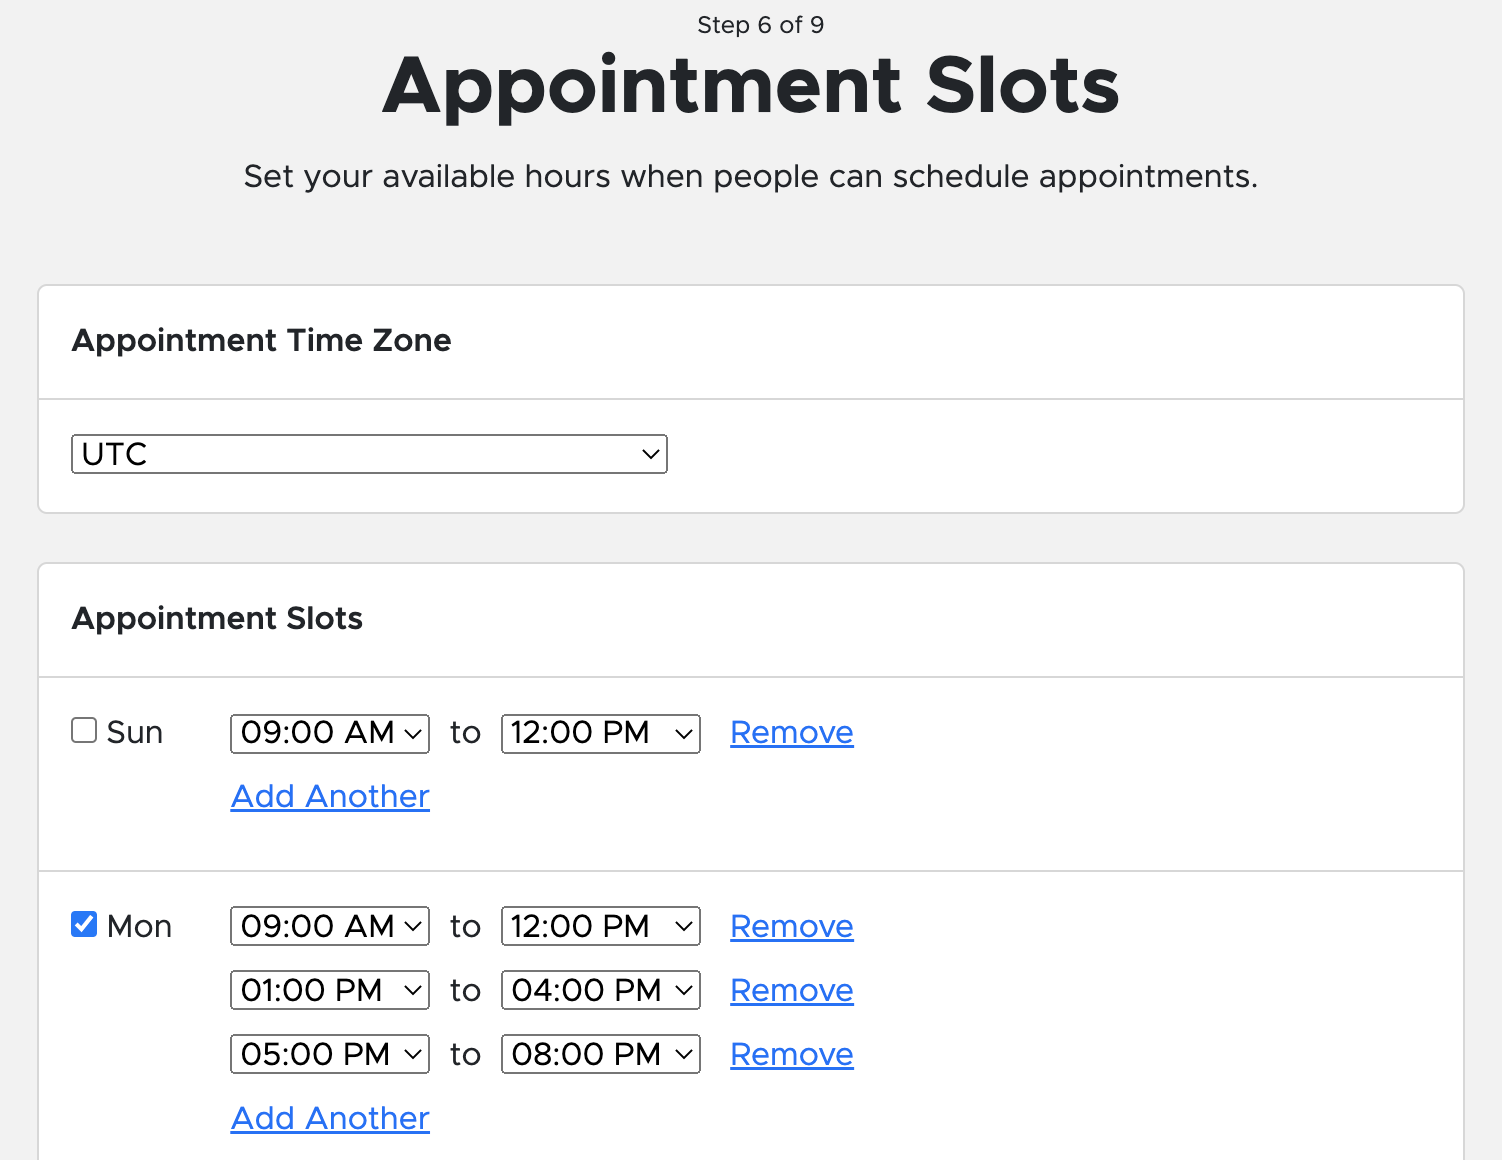1502x1160 pixels.
Task: Open Sunday's 12:00 PM end time dropdown
Action: click(x=600, y=733)
